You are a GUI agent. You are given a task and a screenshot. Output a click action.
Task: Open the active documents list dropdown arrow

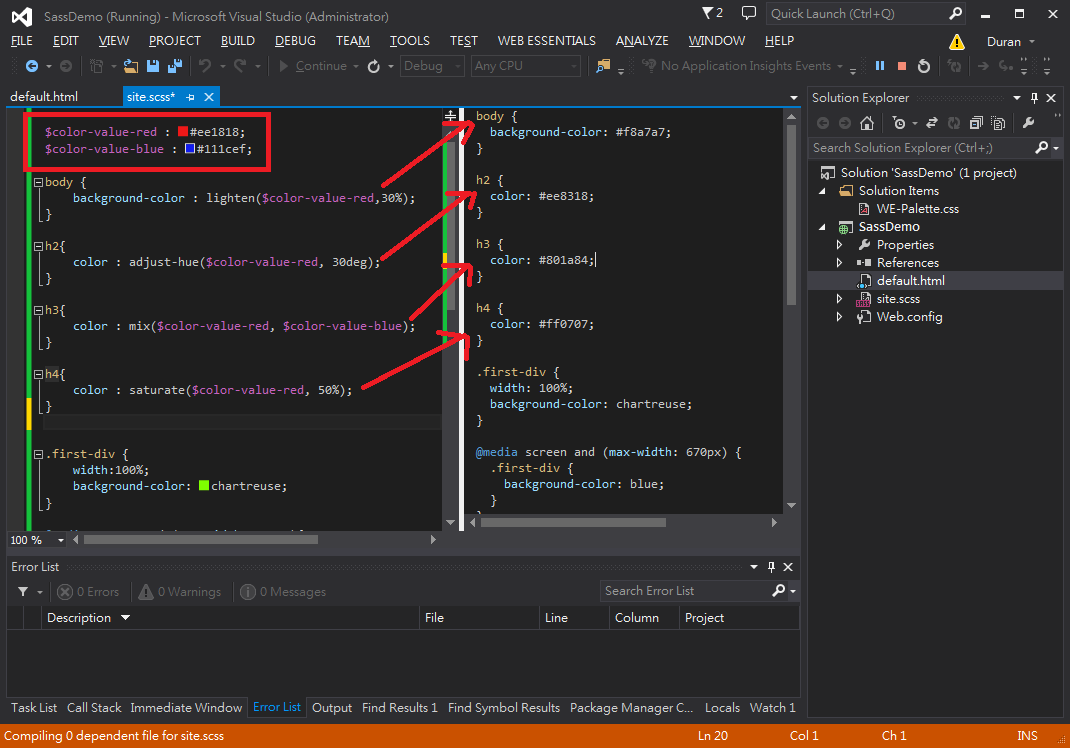point(793,98)
